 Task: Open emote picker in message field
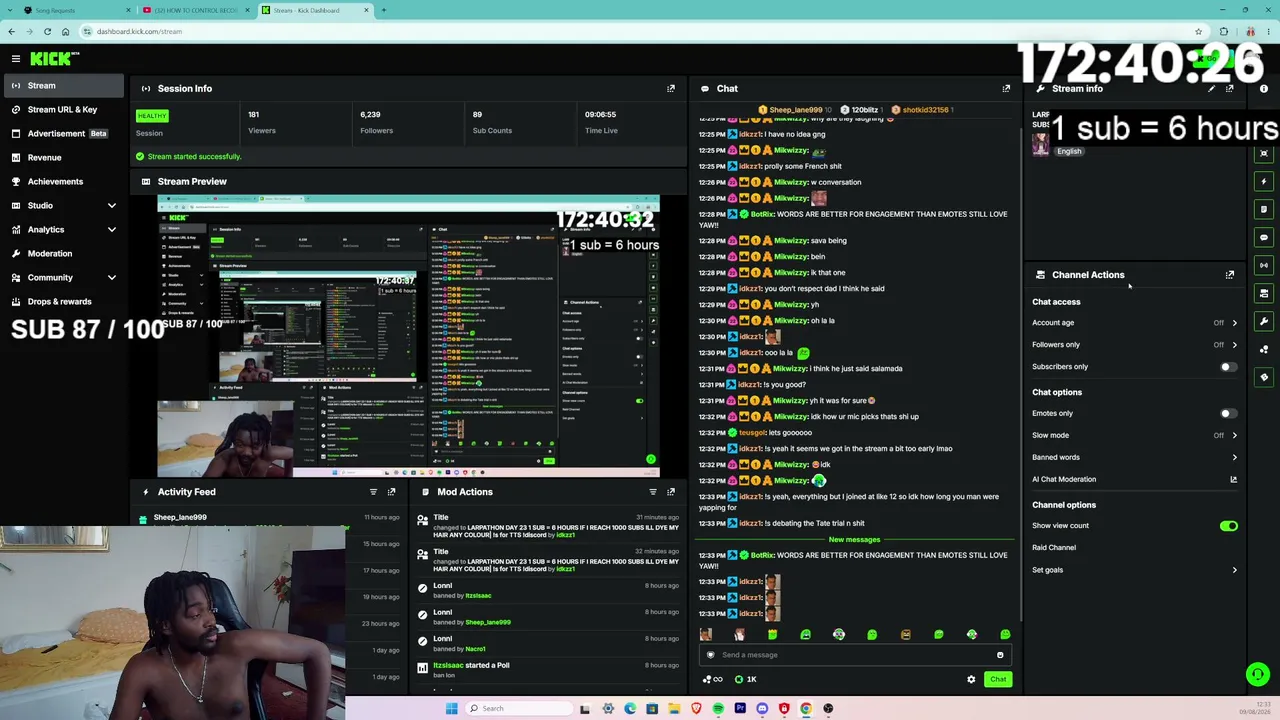[1000, 655]
